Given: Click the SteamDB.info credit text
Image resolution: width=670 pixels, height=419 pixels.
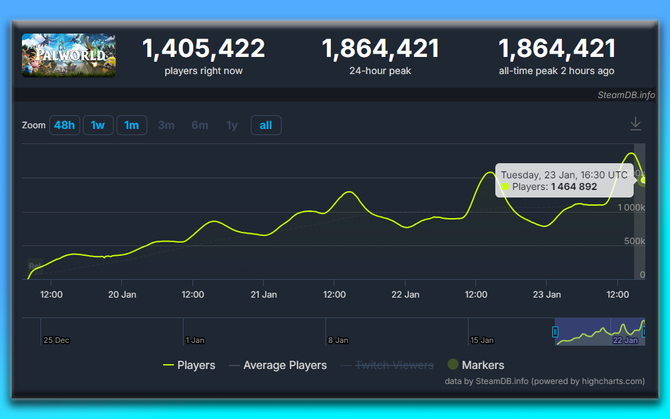Looking at the screenshot, I should (x=626, y=95).
